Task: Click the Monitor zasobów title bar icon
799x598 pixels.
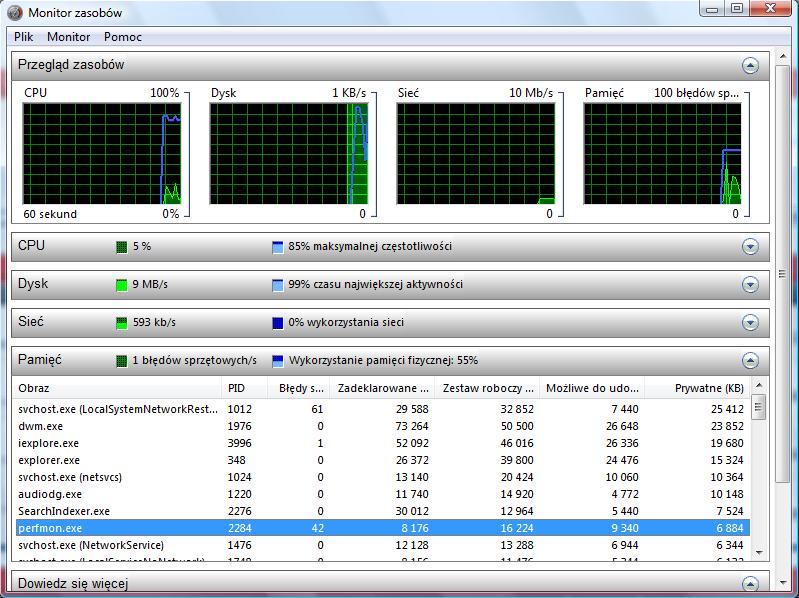Action: tap(15, 12)
